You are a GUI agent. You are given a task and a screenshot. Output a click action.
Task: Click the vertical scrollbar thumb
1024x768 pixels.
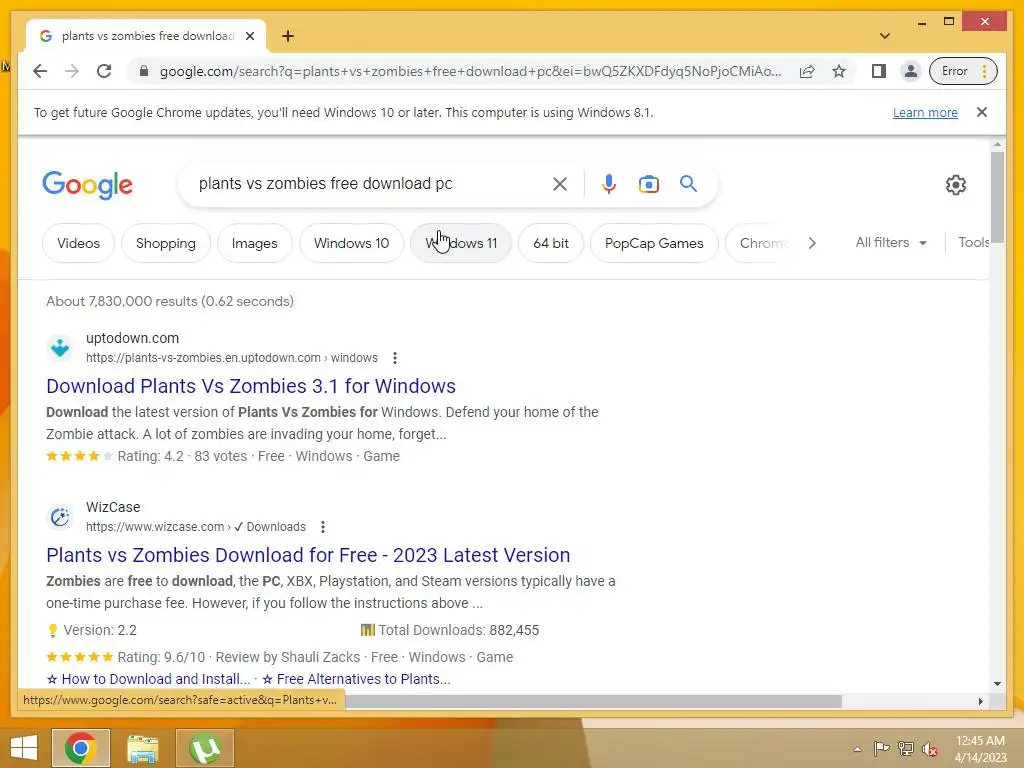point(997,197)
